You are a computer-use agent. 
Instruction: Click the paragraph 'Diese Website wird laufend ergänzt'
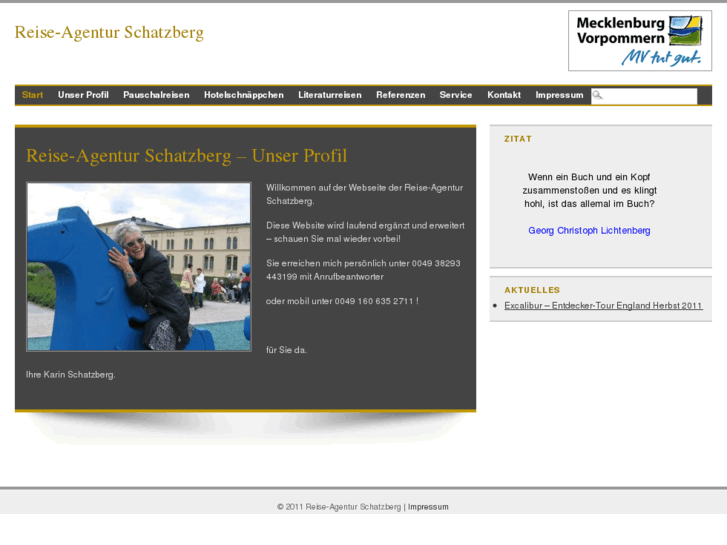[x=365, y=232]
